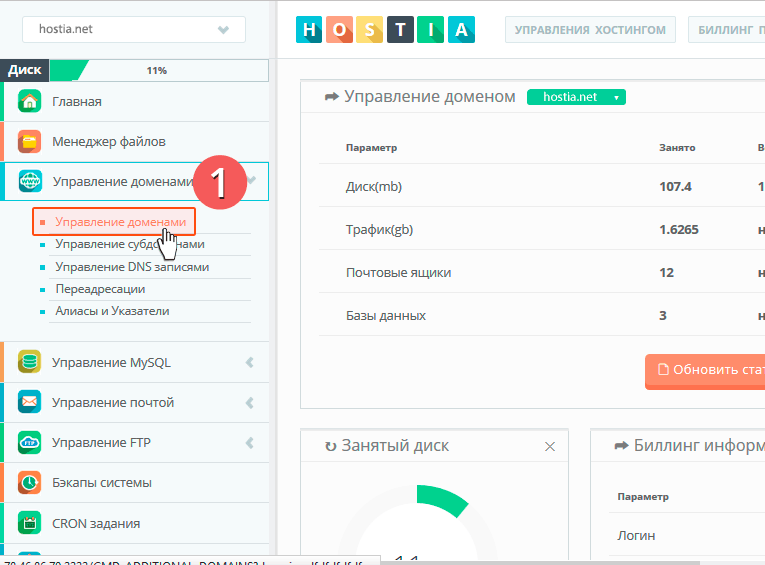Viewport: 765px width, 565px height.
Task: Click the Биллинг top button
Action: point(727,30)
